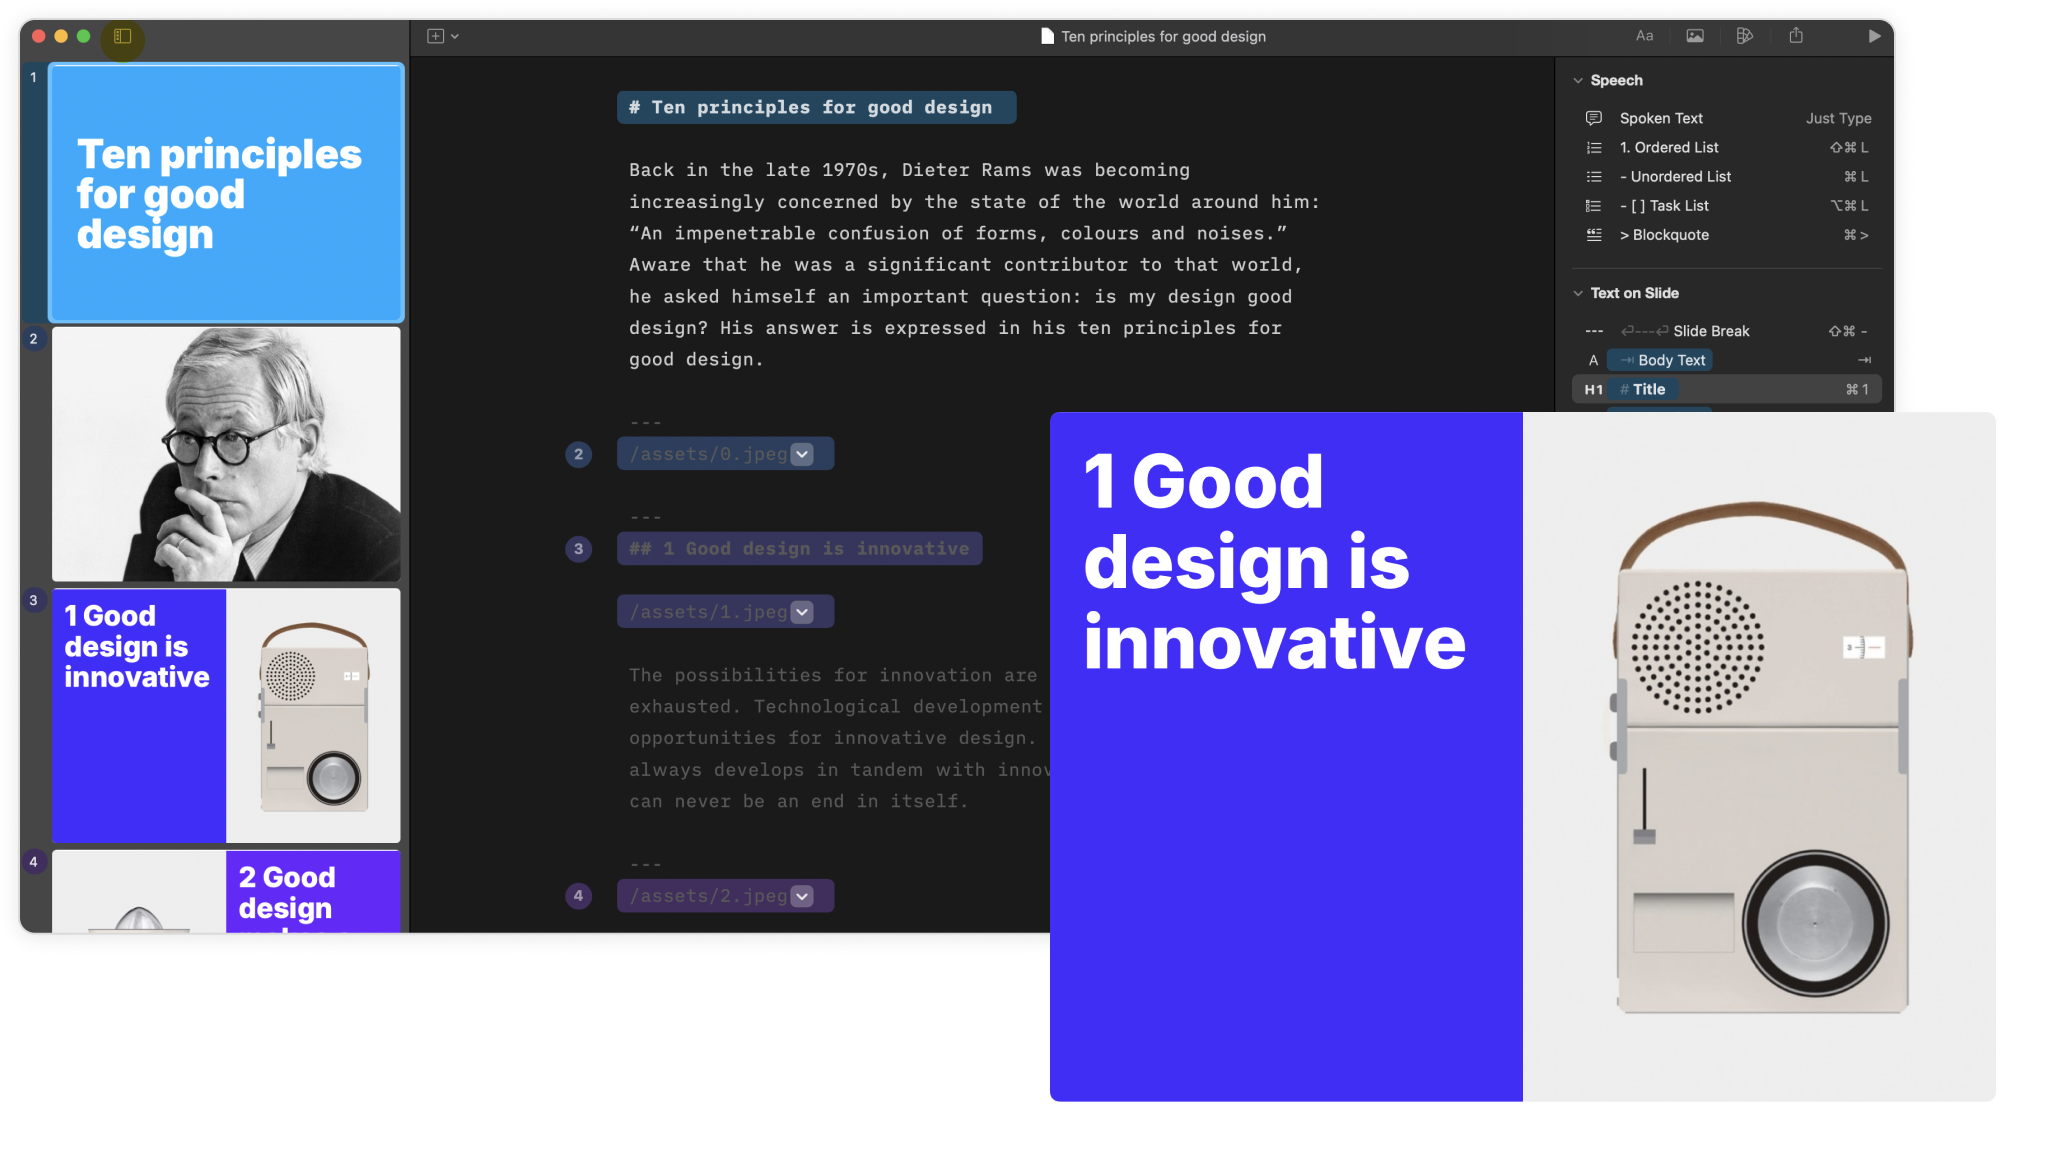Open the Aa format panel icon
This screenshot has height=1152, width=2048.
click(x=1644, y=36)
